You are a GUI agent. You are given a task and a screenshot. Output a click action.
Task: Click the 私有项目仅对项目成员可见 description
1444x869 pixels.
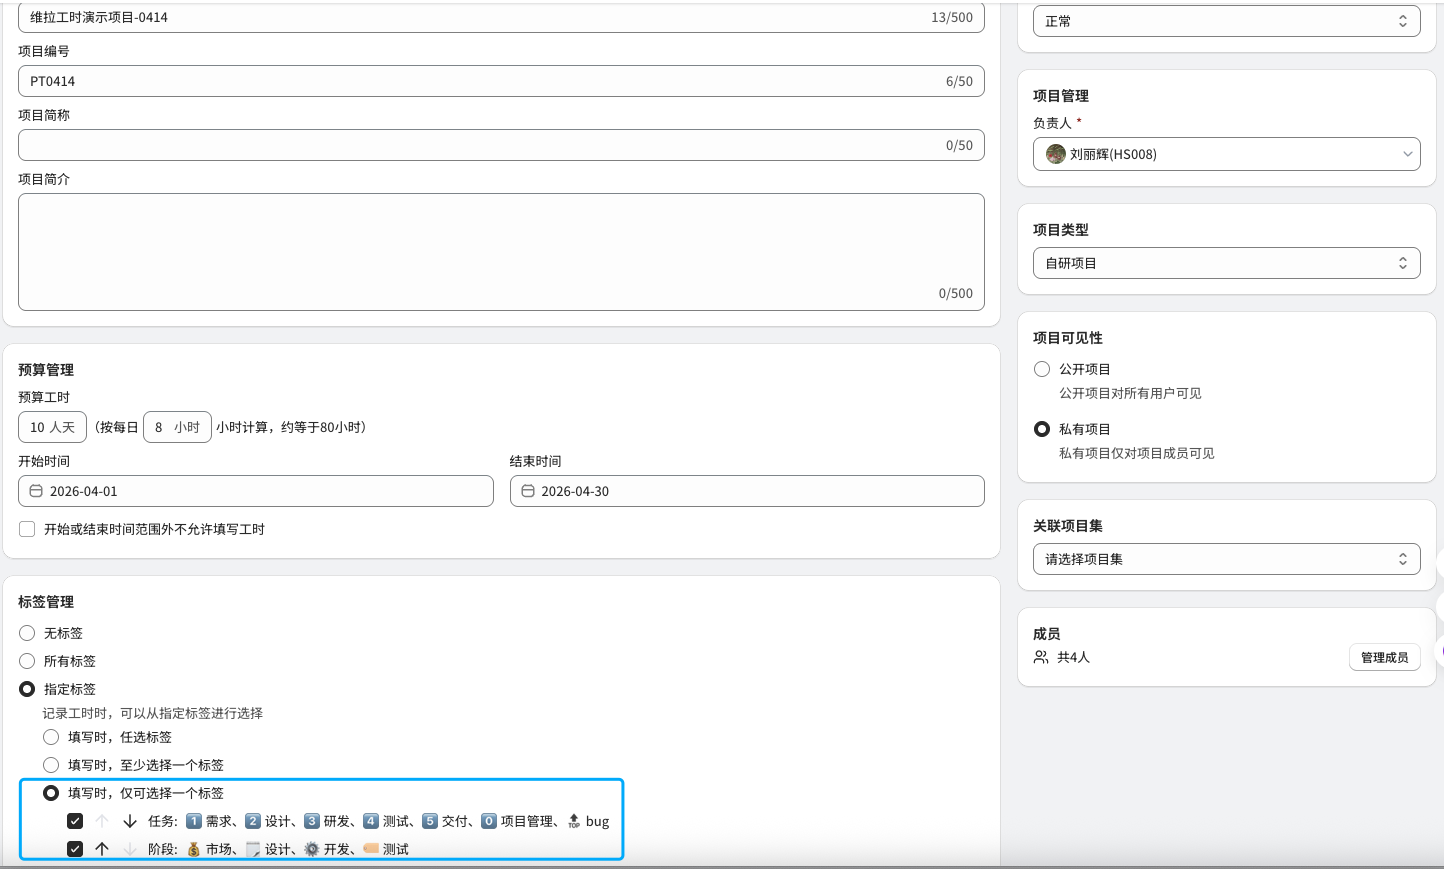(1137, 453)
